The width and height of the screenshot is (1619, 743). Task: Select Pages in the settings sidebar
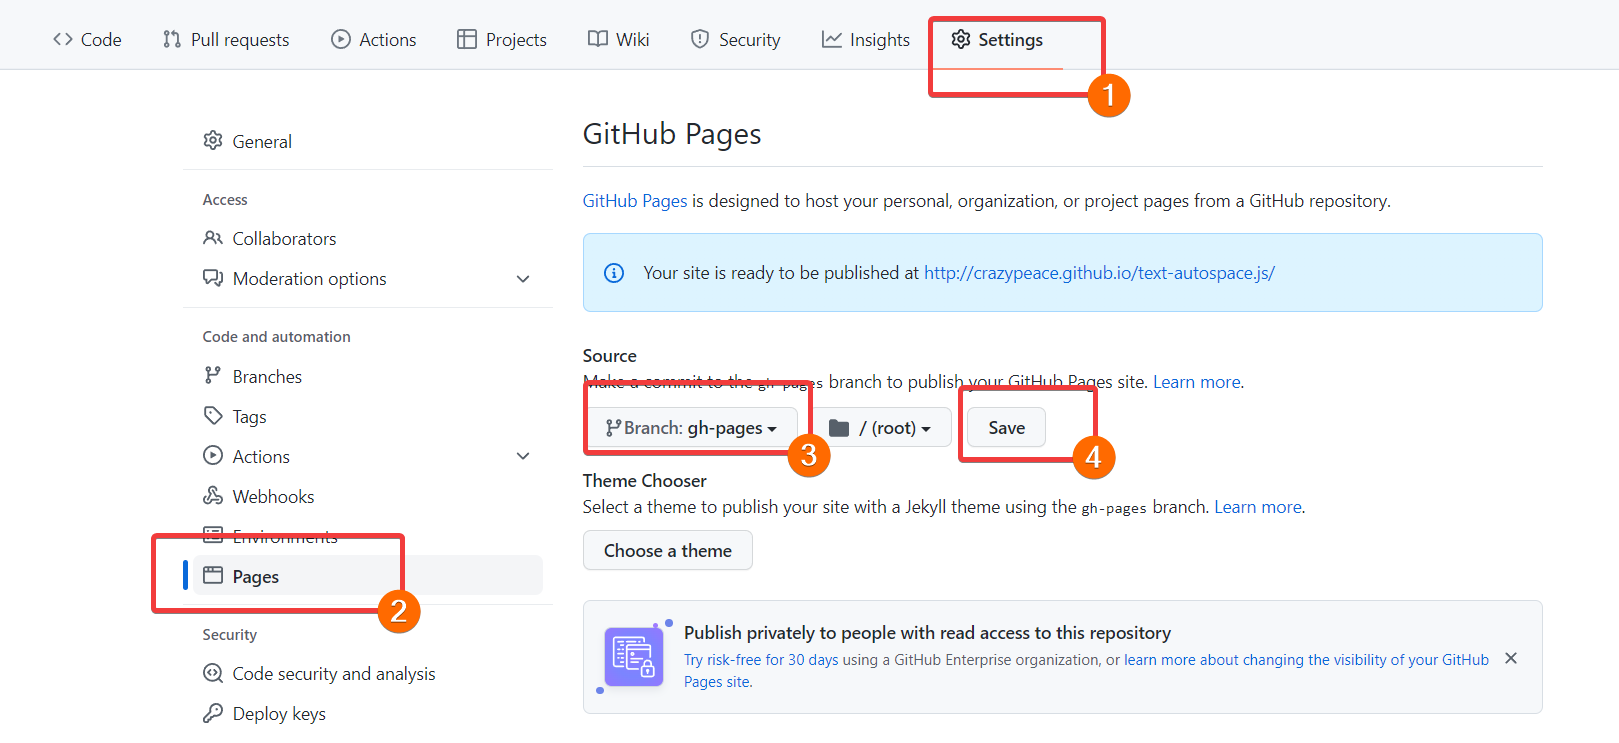pos(256,576)
